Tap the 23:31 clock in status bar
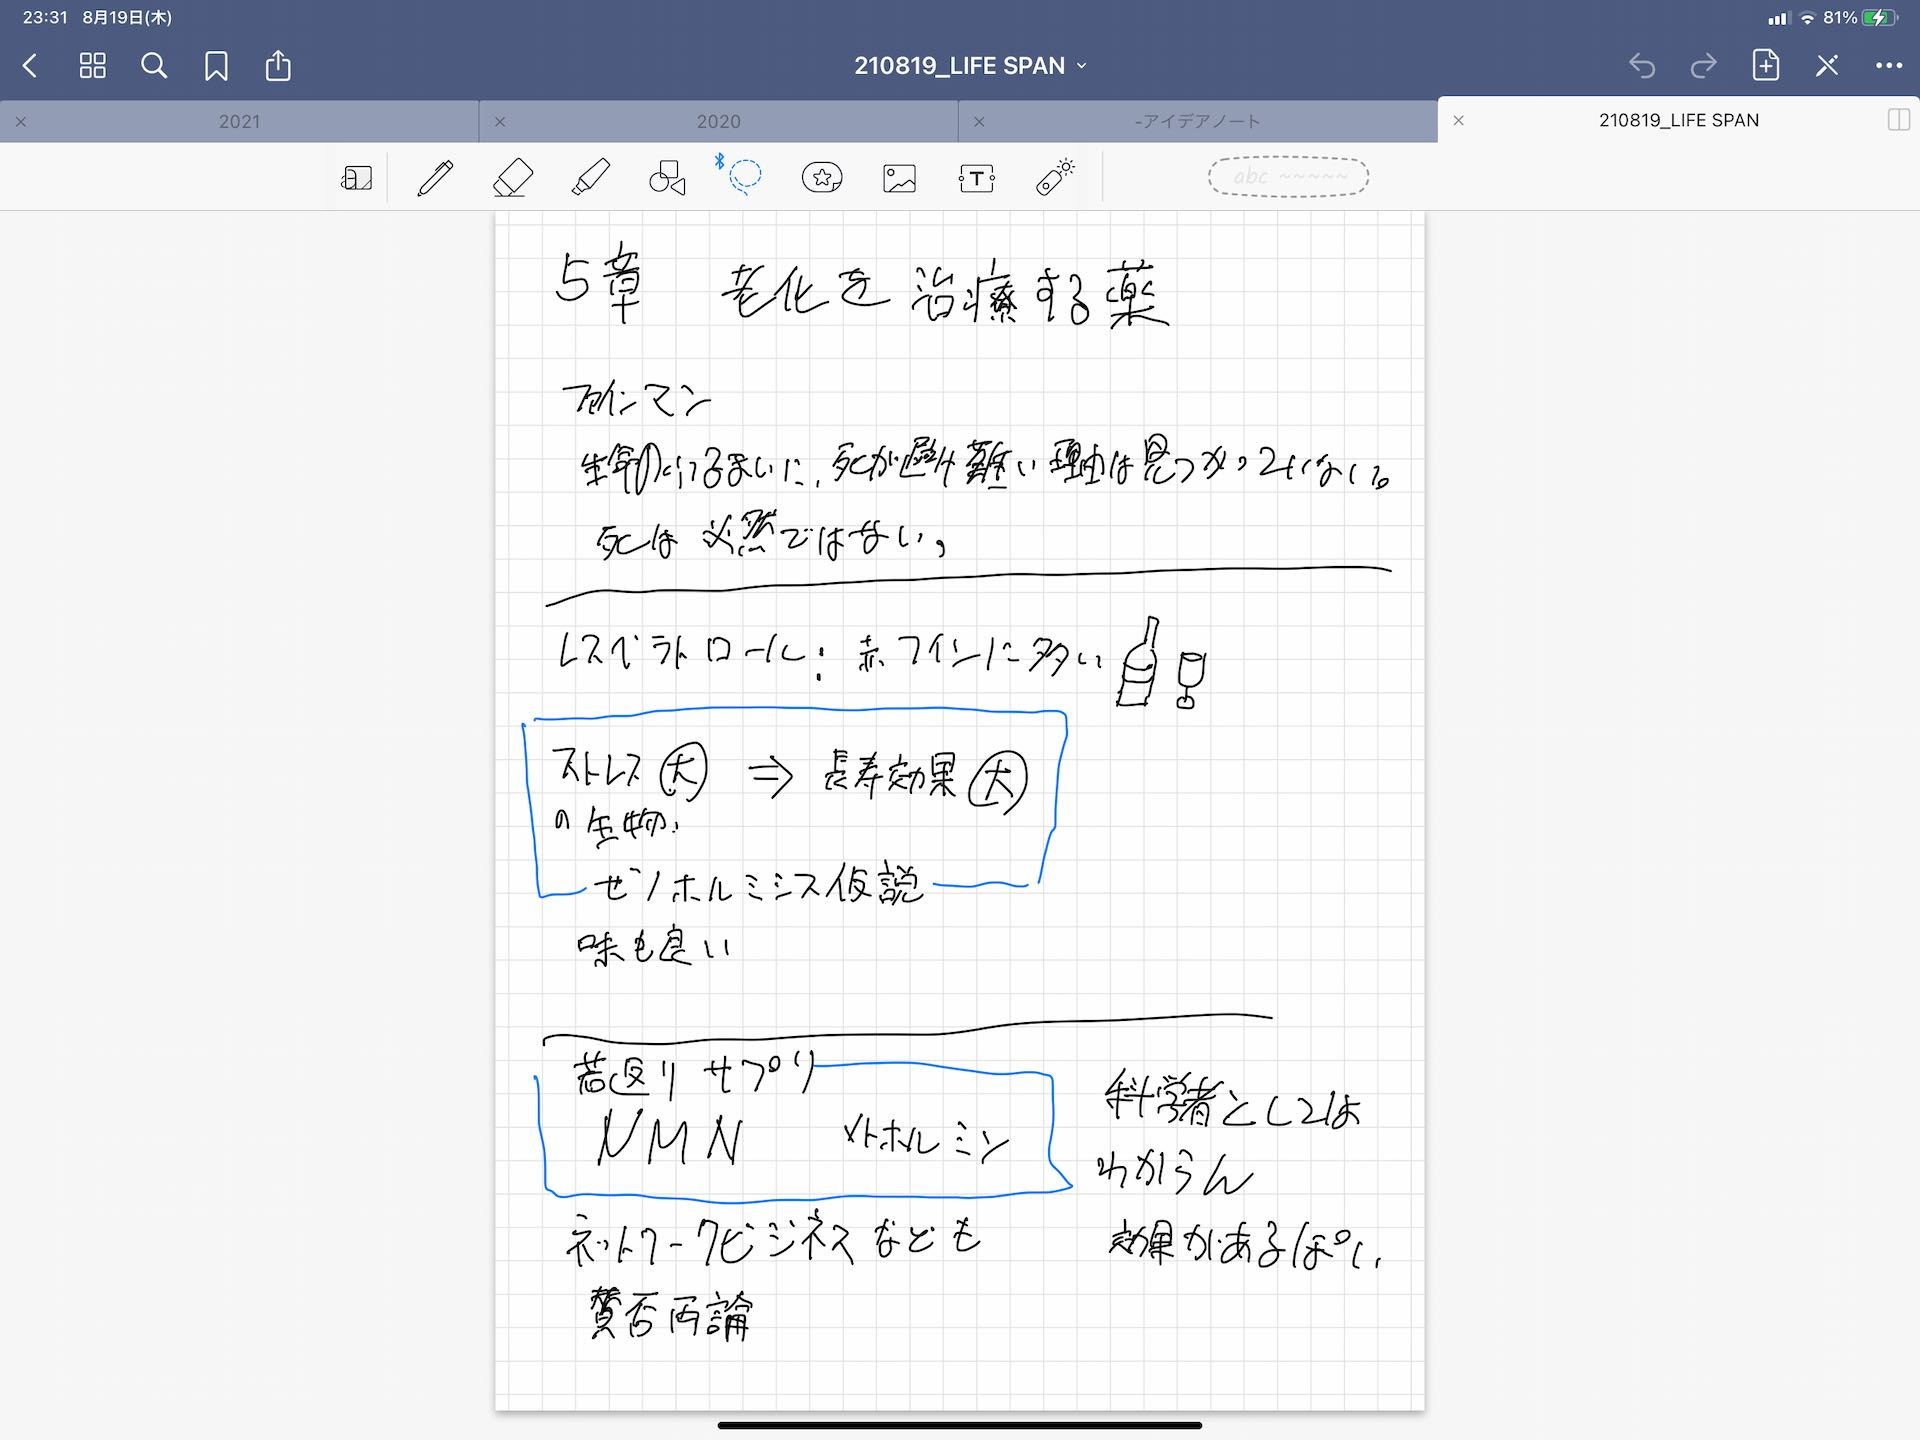Image resolution: width=1920 pixels, height=1440 pixels. point(45,18)
